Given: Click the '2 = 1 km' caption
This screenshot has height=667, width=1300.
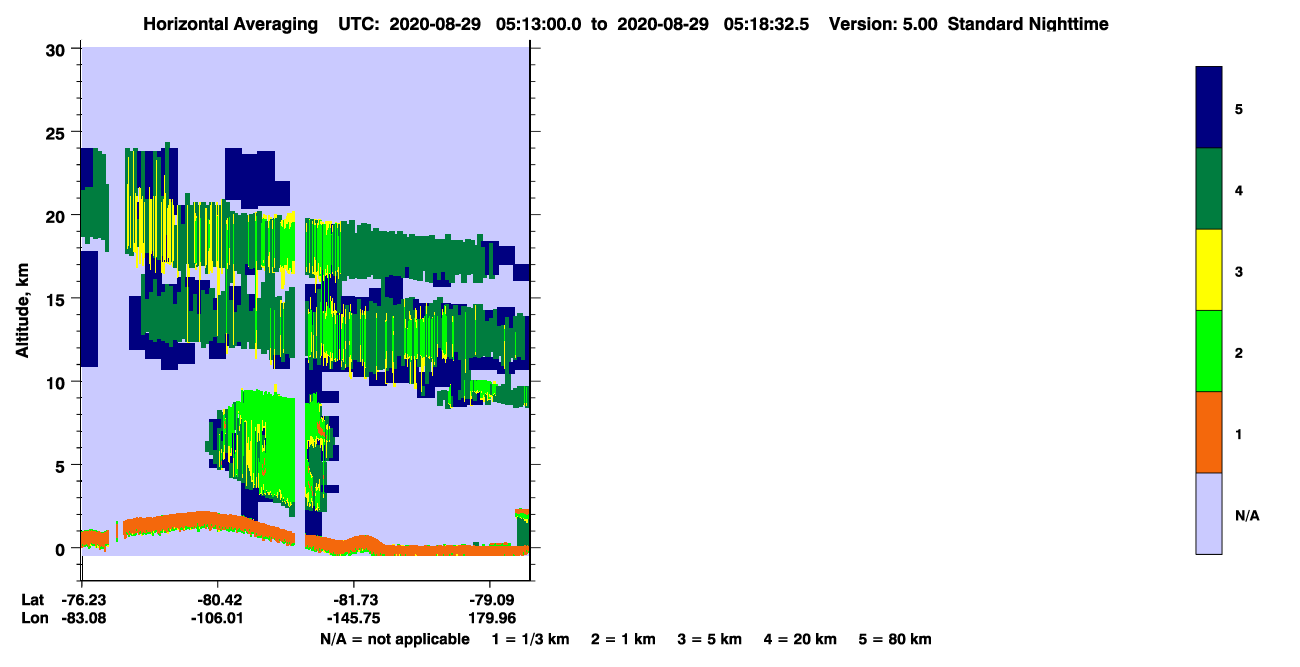Looking at the screenshot, I should (623, 640).
